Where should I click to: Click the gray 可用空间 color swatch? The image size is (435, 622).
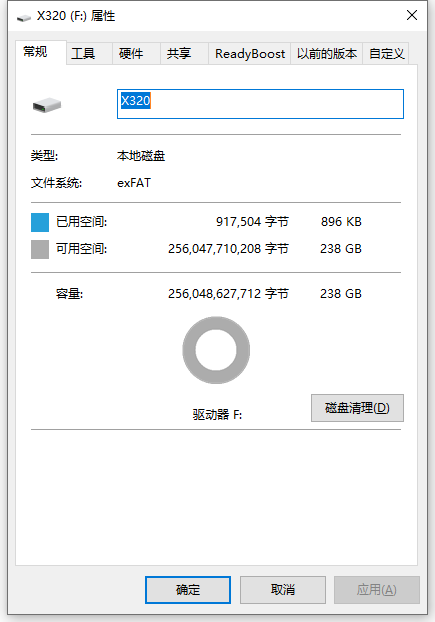[40, 249]
